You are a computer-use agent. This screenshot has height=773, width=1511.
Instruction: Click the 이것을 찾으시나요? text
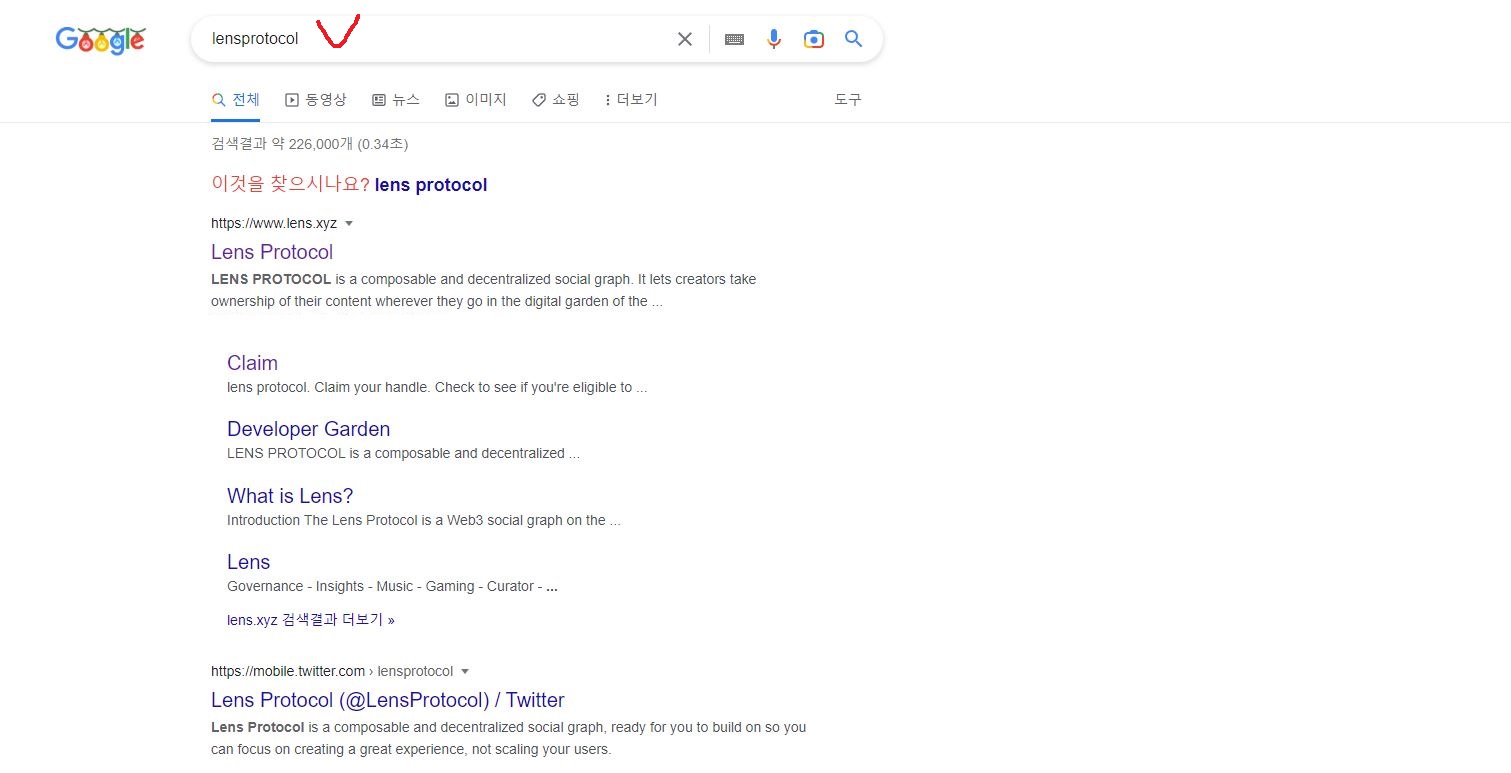point(290,184)
